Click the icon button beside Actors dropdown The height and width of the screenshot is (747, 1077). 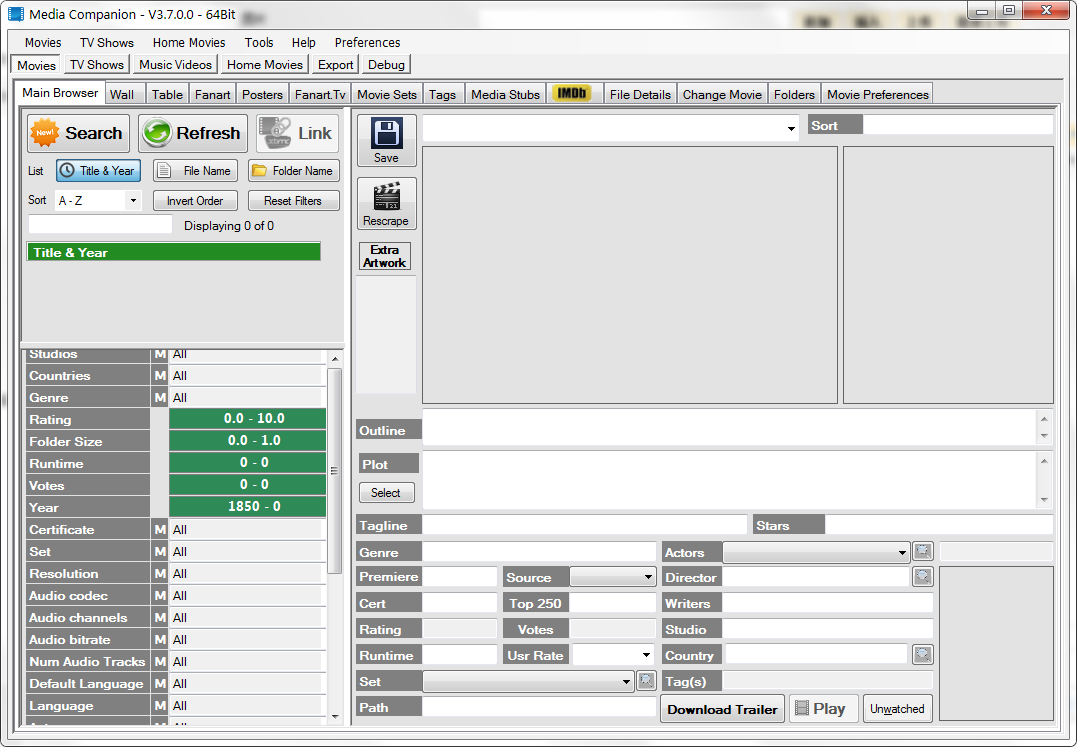click(x=922, y=551)
